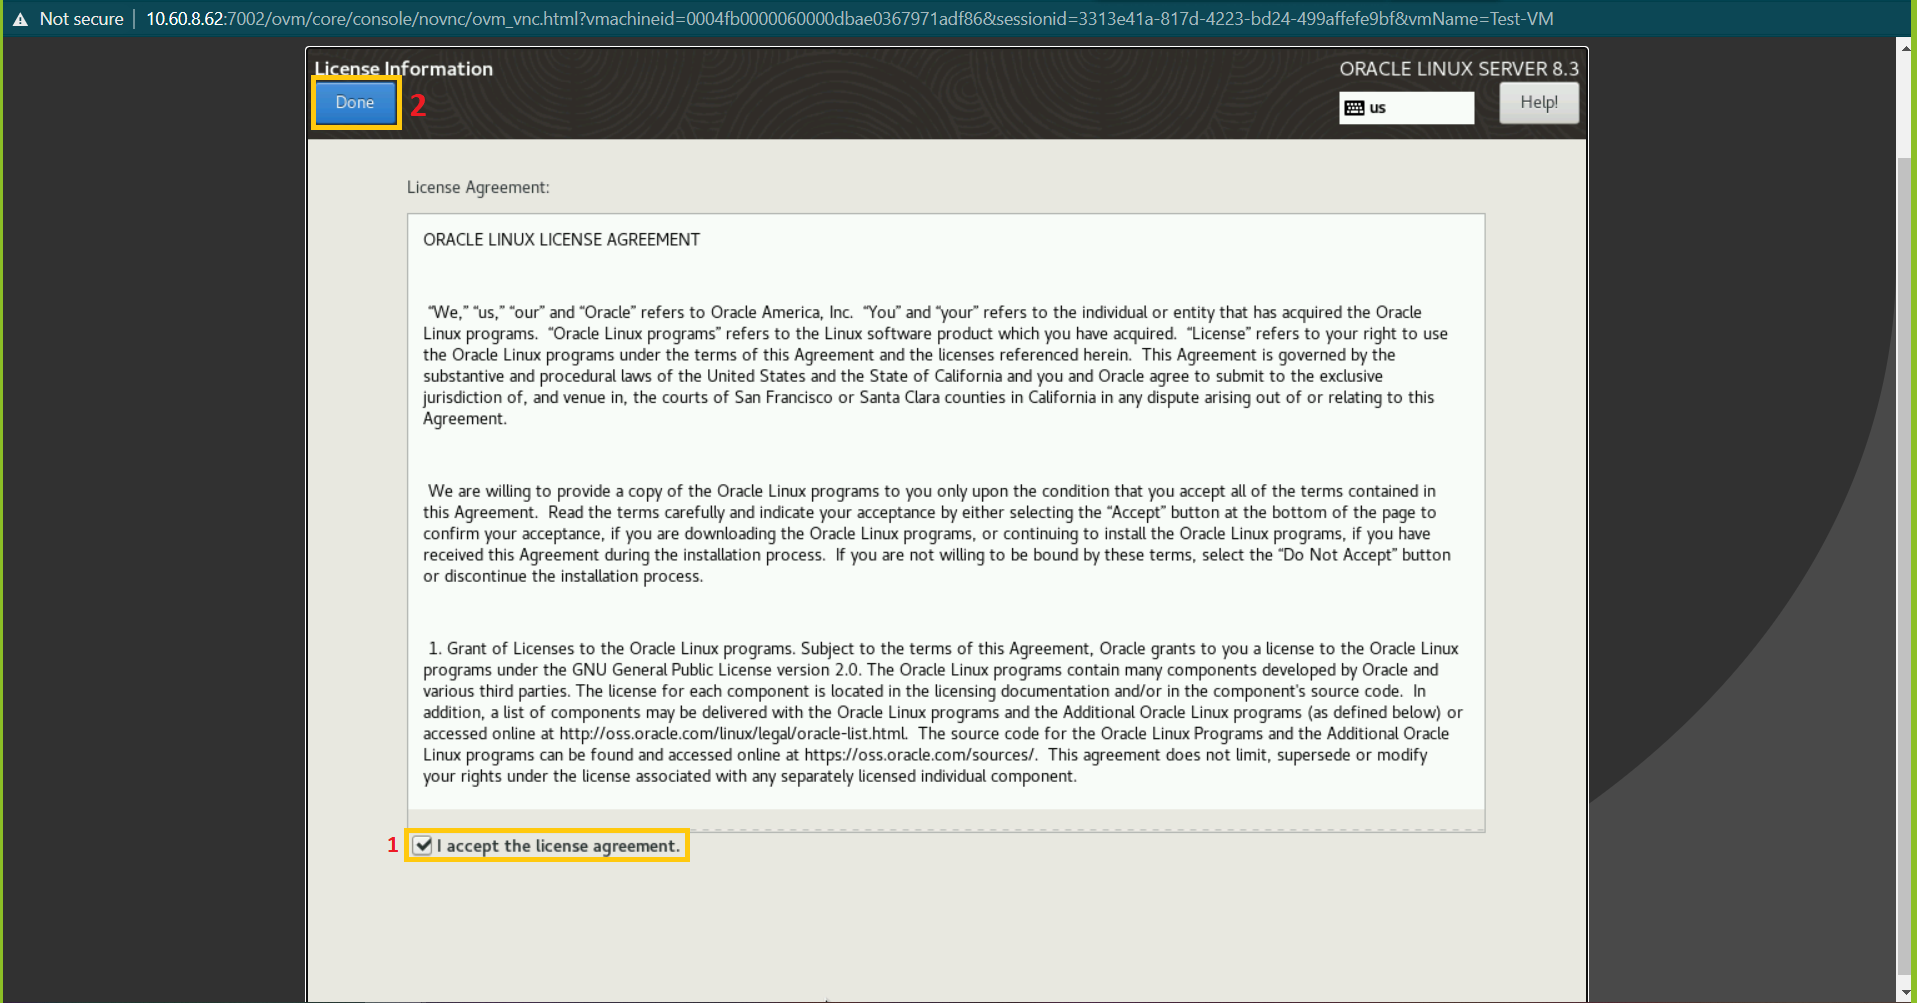The height and width of the screenshot is (1003, 1917).
Task: Click the '1. Grant of Licenses' paragraph
Action: 940,712
